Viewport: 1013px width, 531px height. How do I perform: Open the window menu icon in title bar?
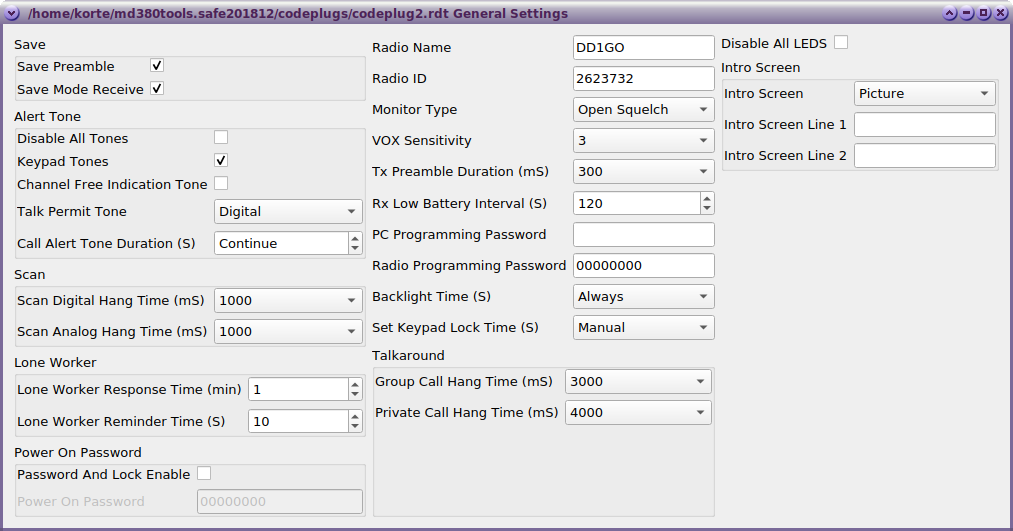tap(12, 14)
